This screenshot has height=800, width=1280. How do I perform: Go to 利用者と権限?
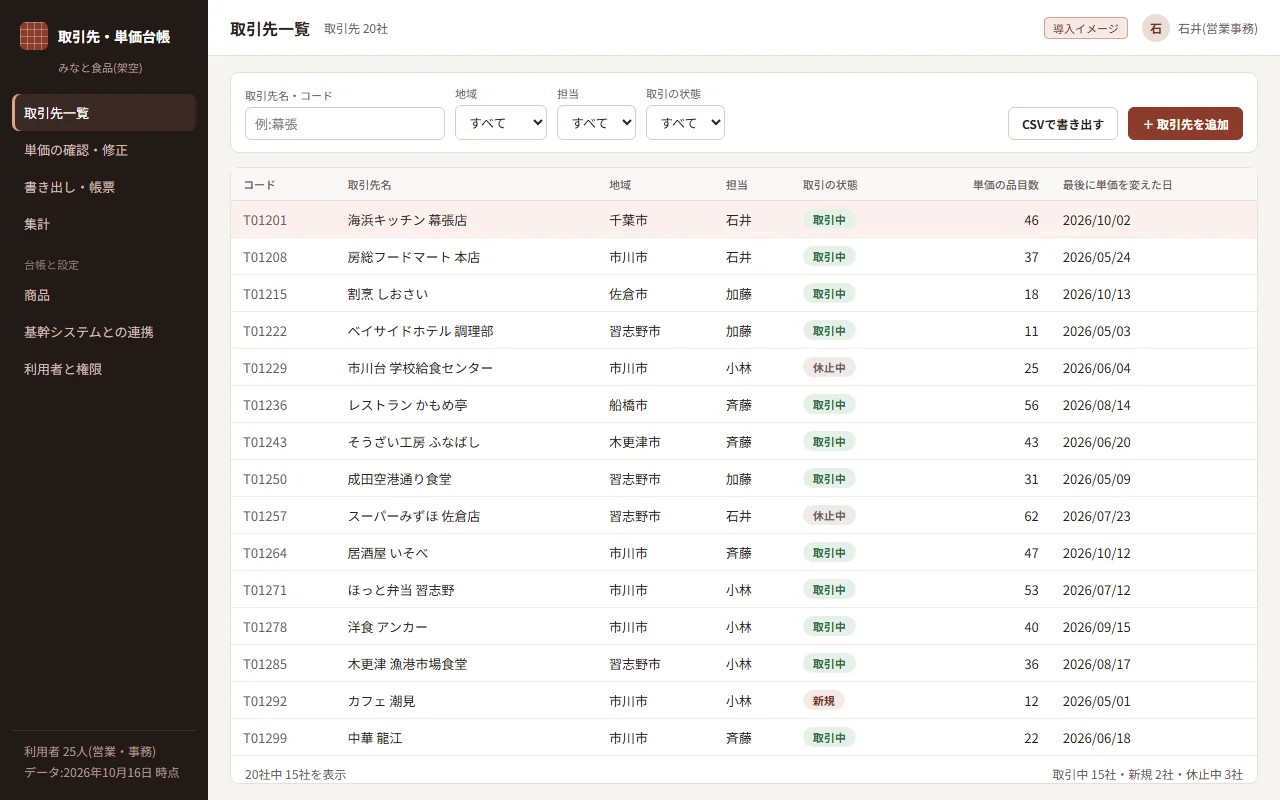click(x=104, y=369)
